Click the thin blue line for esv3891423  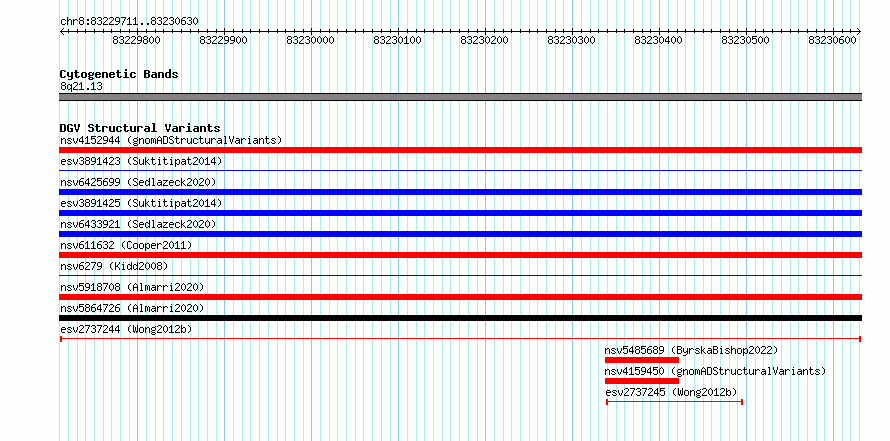coord(460,170)
